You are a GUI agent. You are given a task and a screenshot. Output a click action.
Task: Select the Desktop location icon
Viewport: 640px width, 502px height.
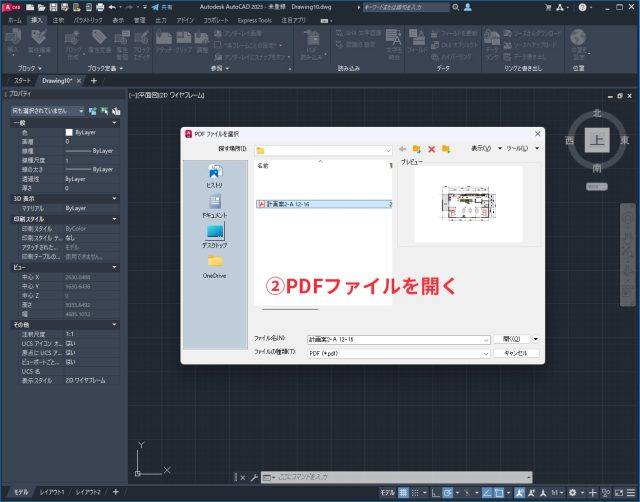(215, 235)
